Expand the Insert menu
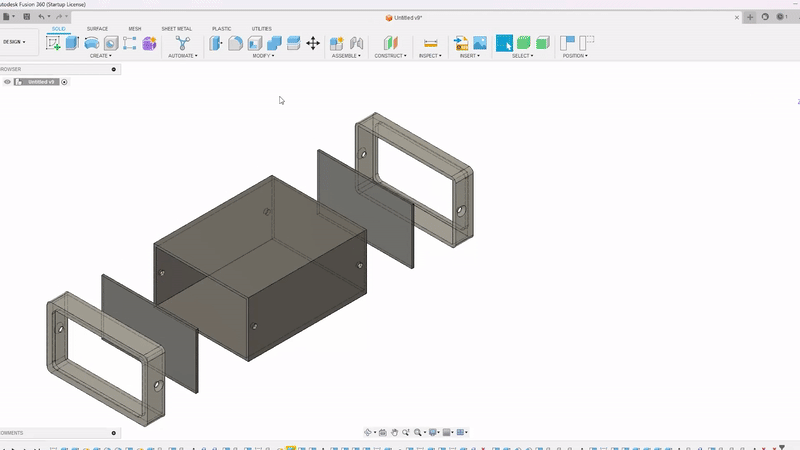This screenshot has width=800, height=450. coord(469,56)
